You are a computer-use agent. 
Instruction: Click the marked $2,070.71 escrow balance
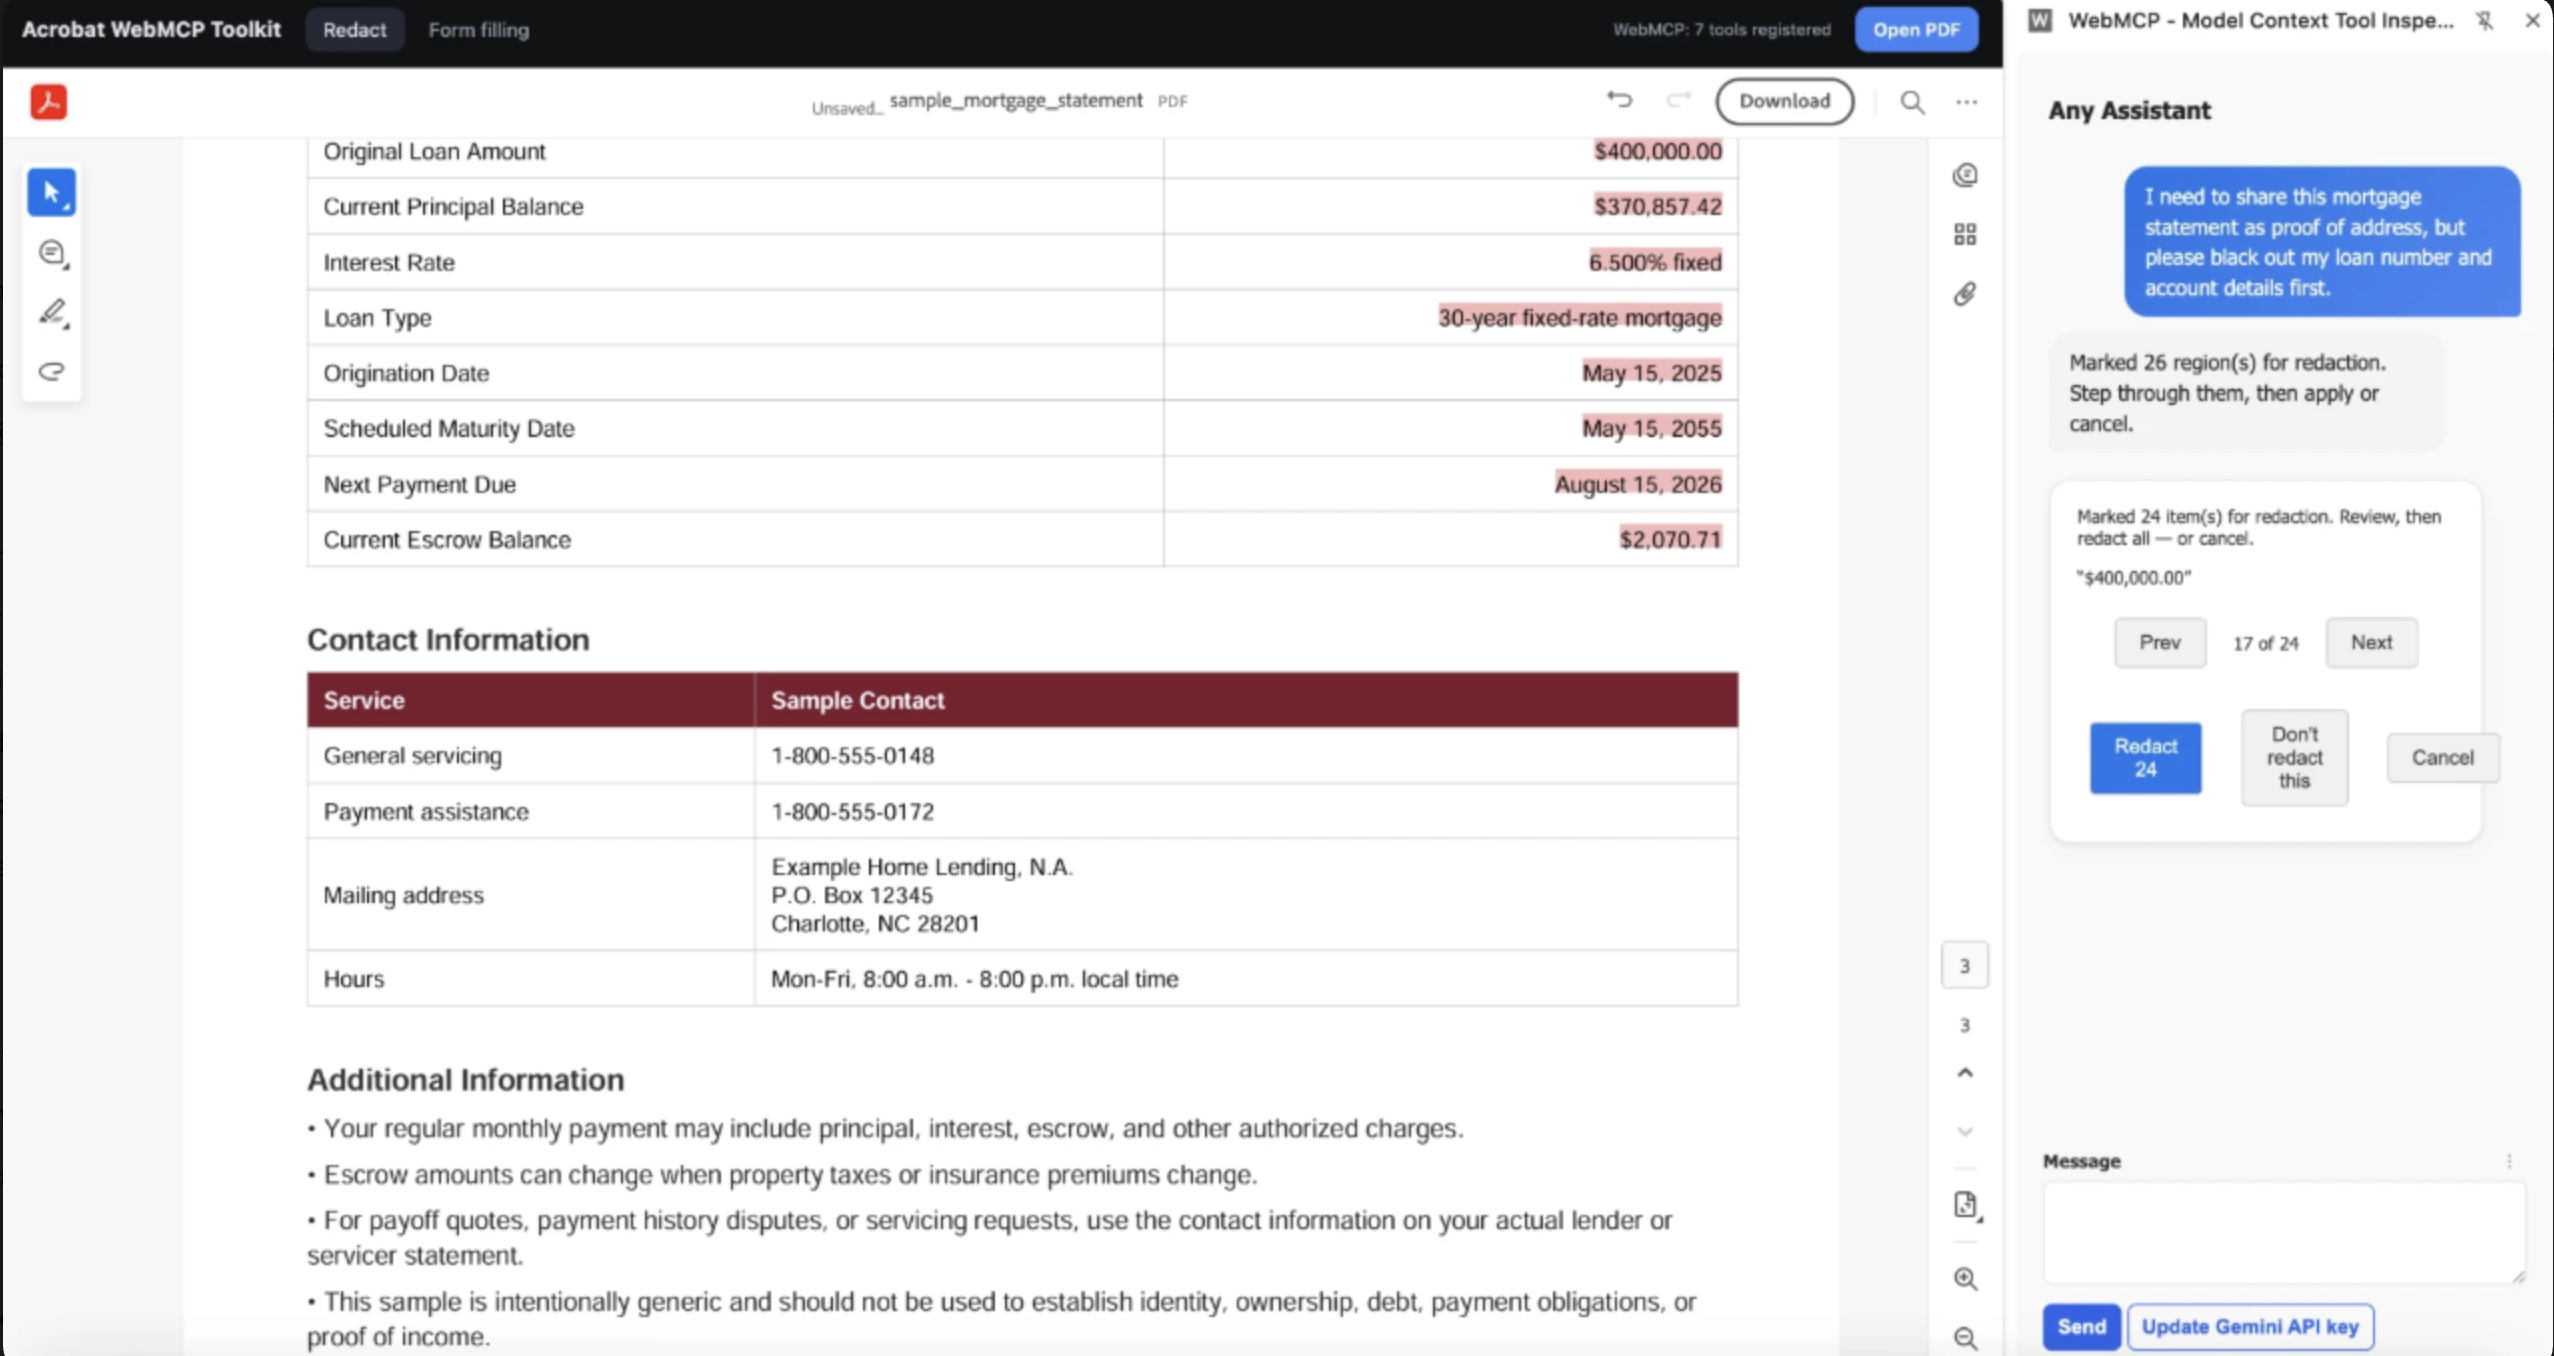[x=1670, y=539]
